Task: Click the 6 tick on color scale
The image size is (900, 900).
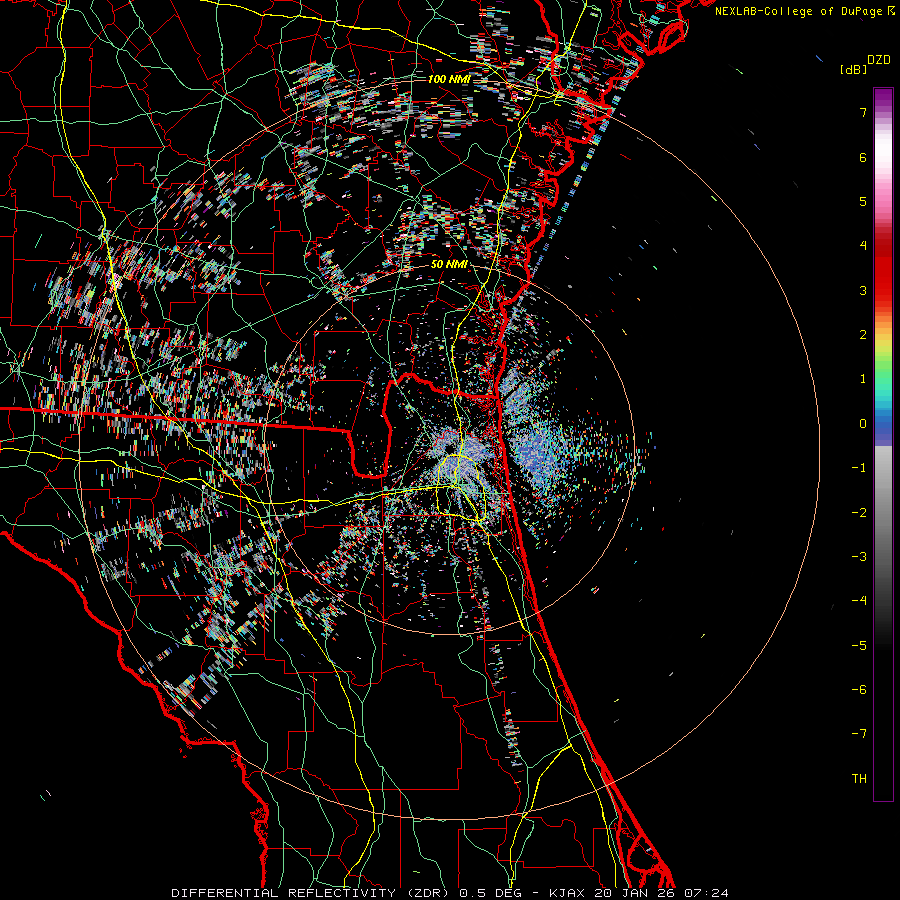Action: point(863,157)
